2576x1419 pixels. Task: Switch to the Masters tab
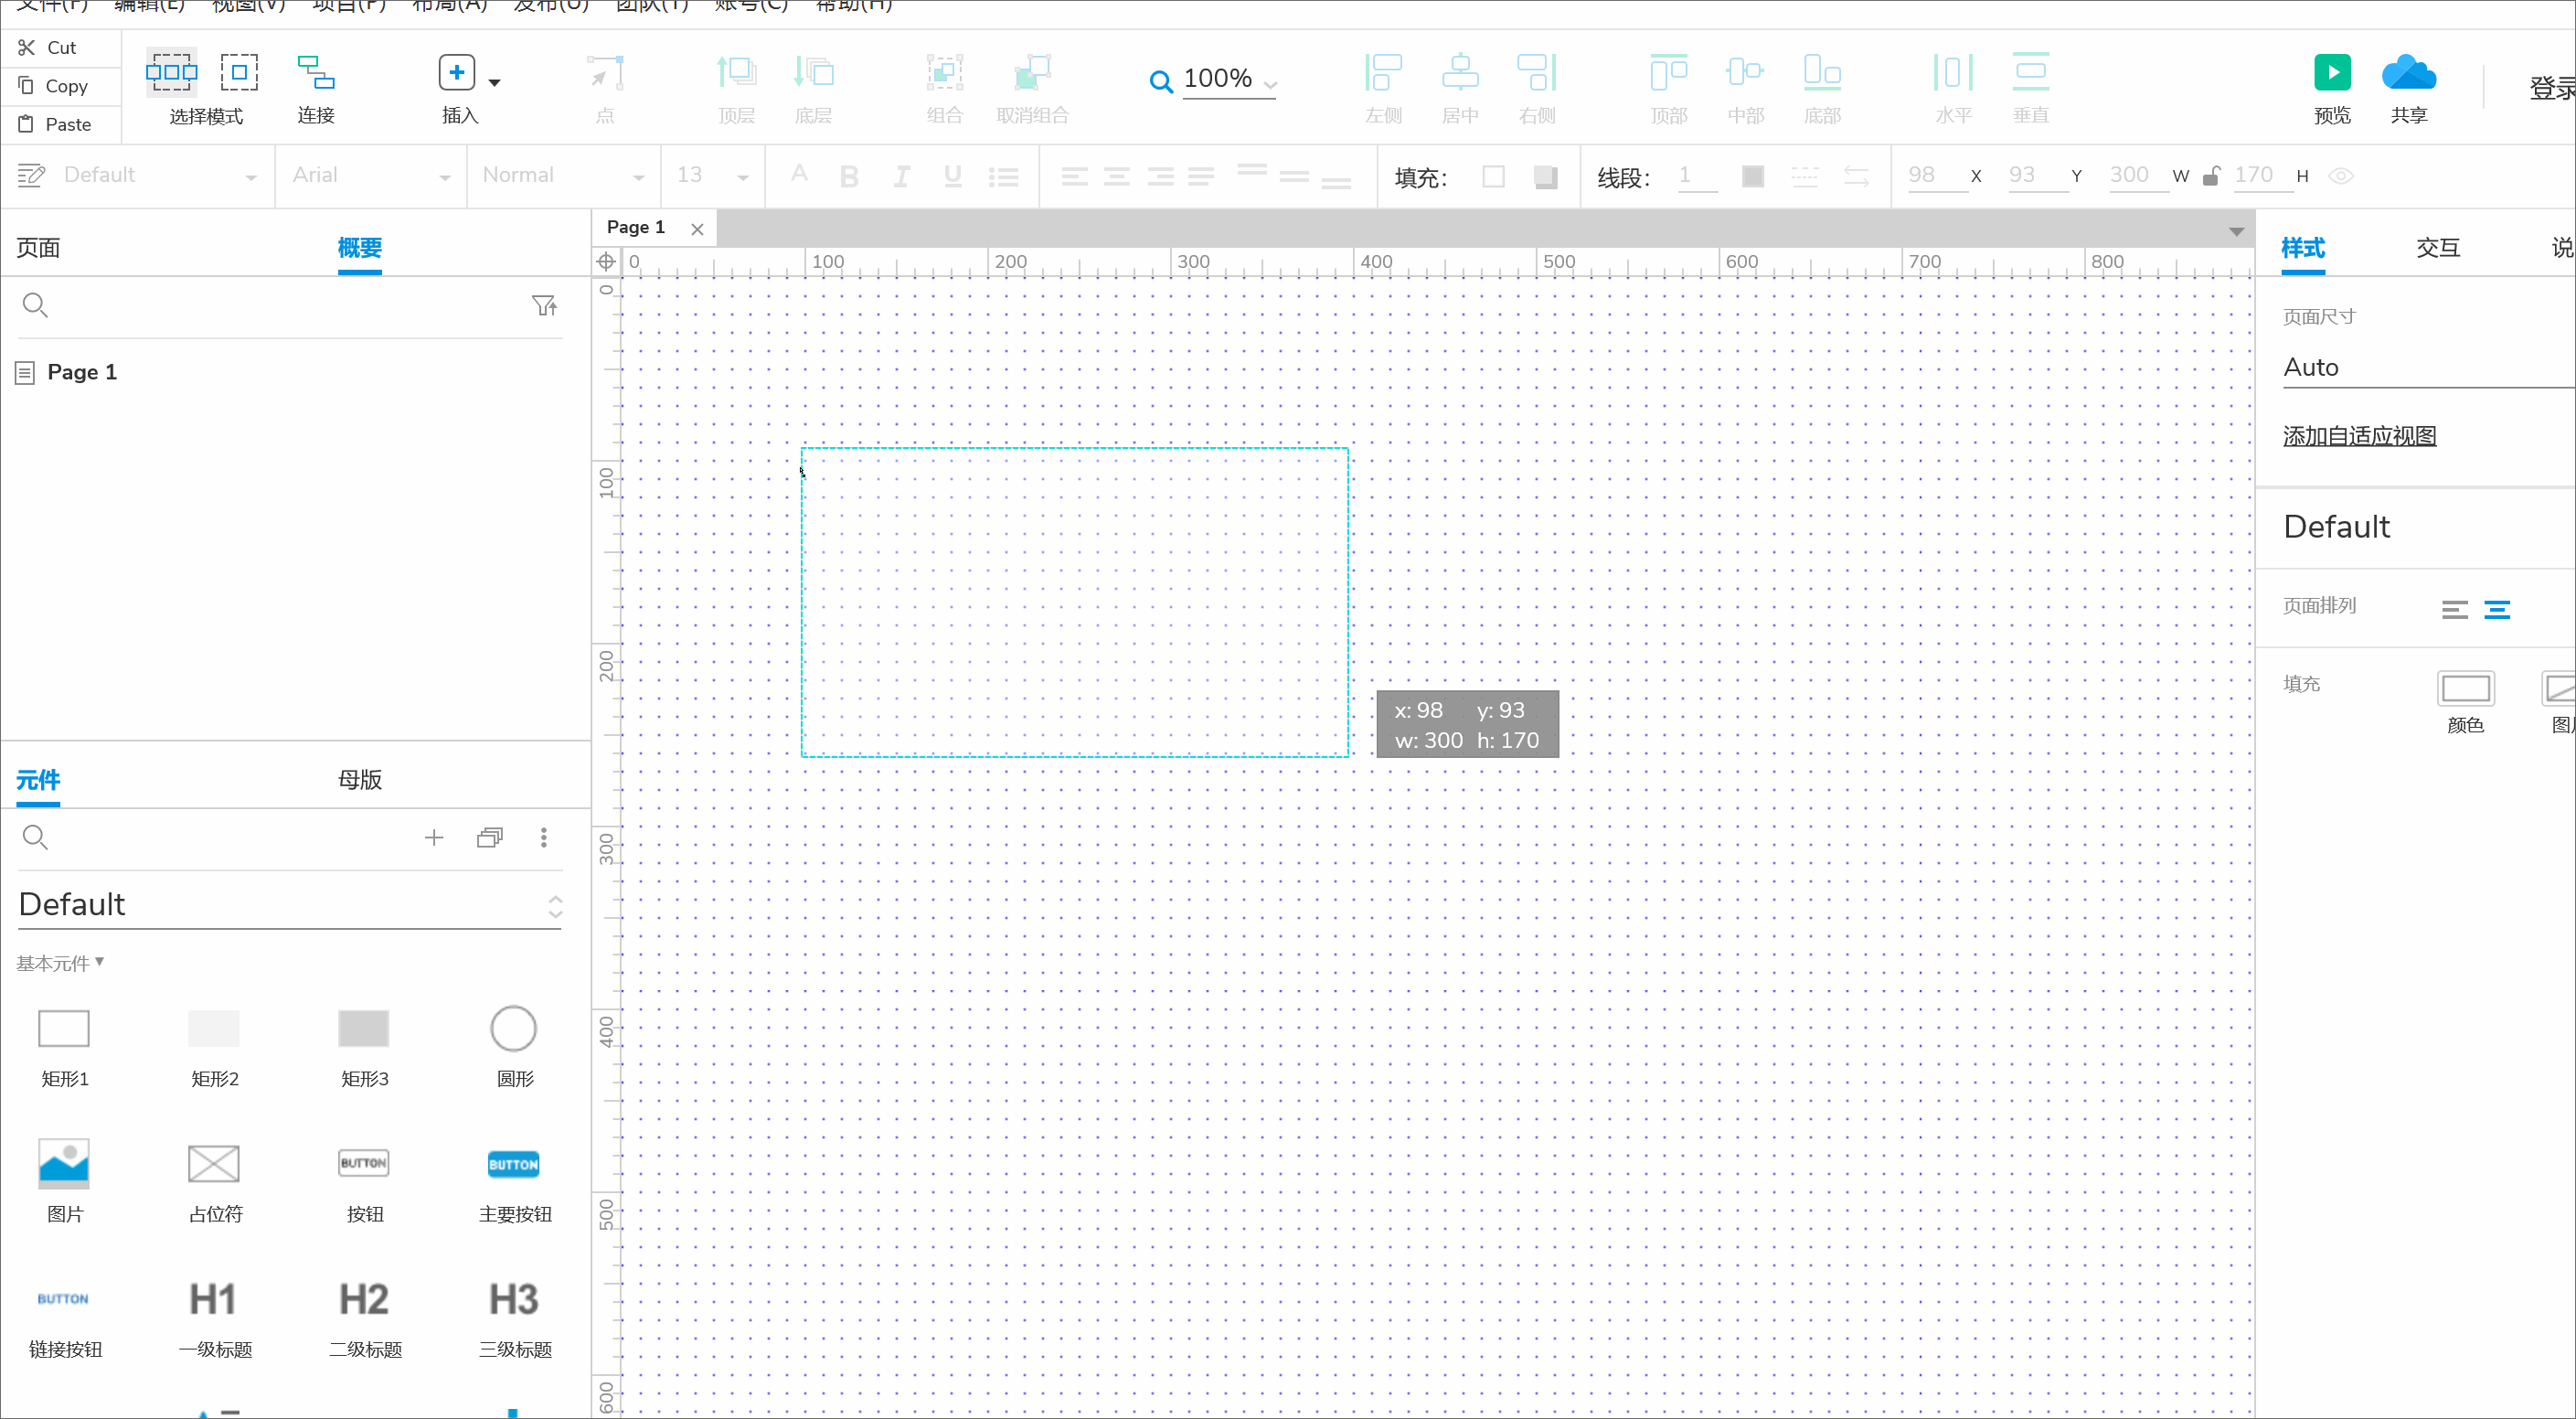(360, 779)
